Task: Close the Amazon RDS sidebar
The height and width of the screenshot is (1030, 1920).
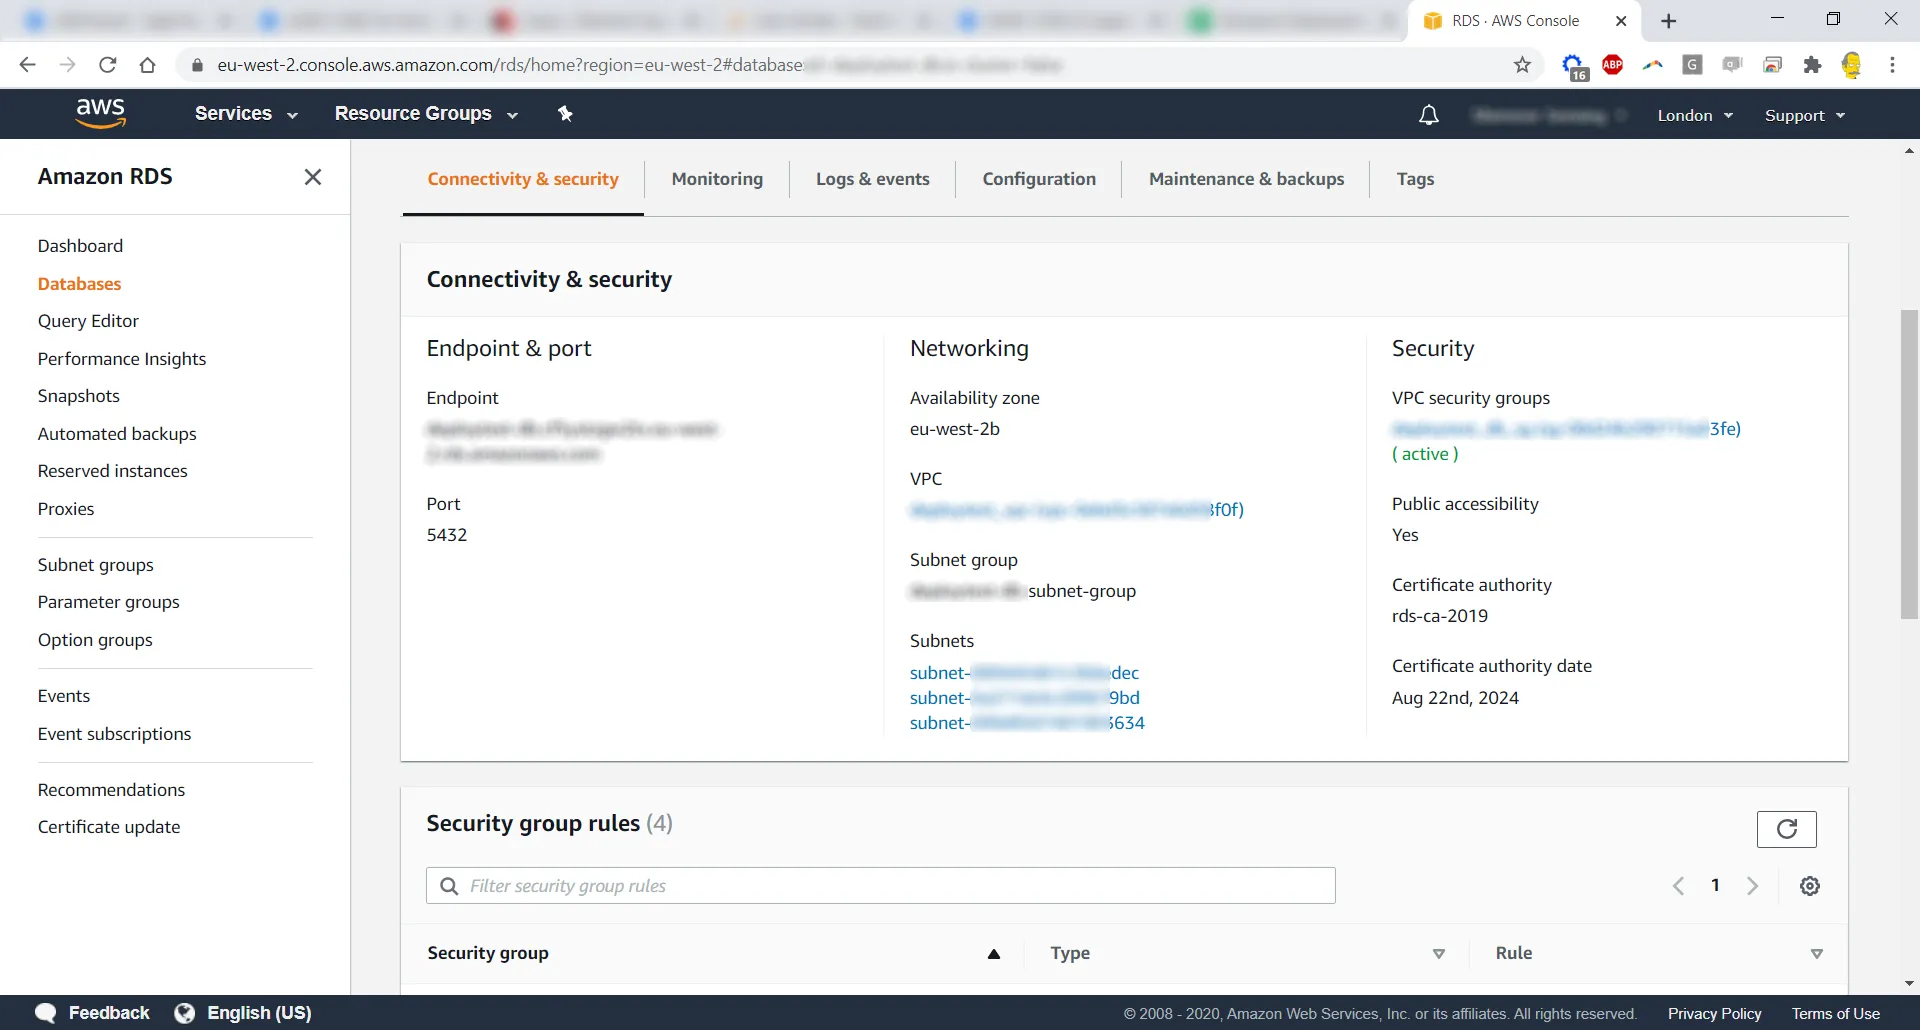Action: pyautogui.click(x=313, y=177)
